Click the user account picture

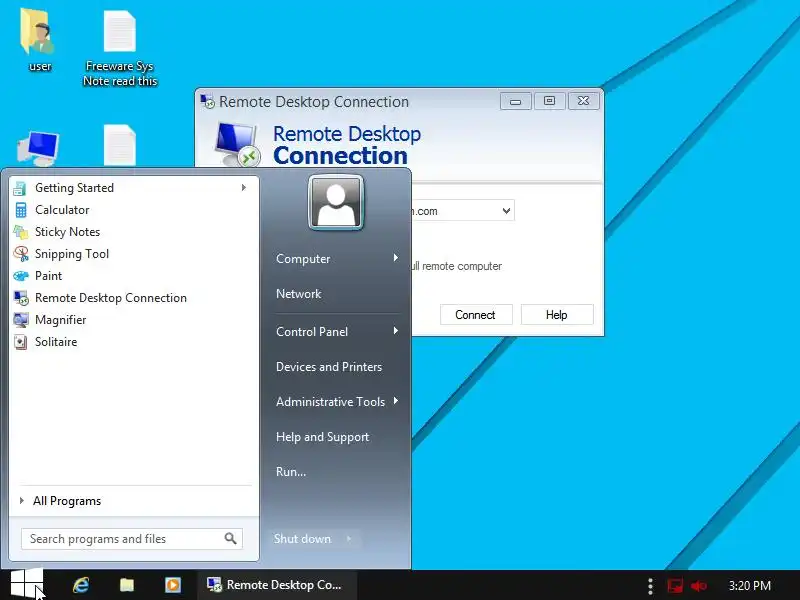point(336,203)
